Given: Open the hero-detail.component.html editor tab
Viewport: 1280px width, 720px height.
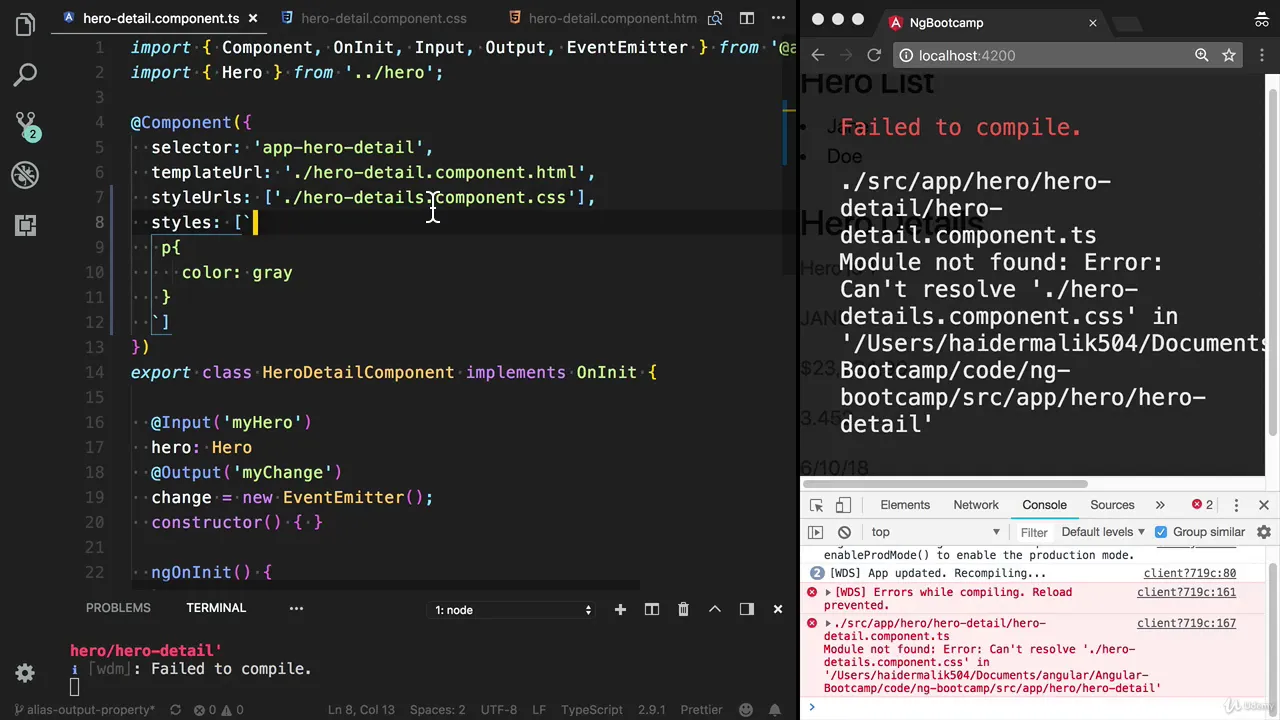Looking at the screenshot, I should tap(602, 18).
